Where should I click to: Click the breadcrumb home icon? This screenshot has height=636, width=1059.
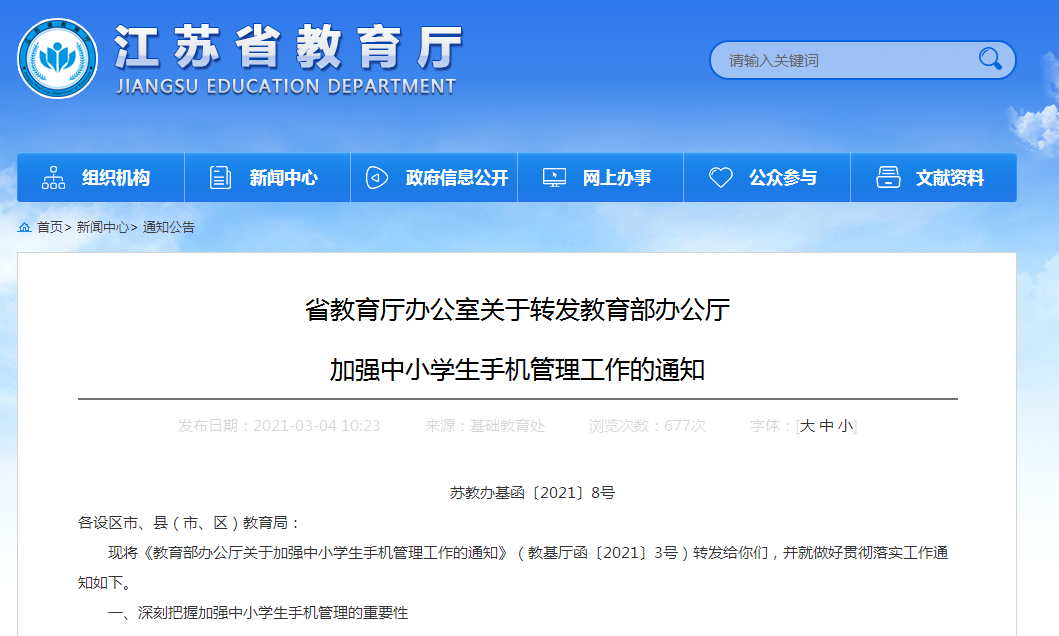[x=24, y=228]
